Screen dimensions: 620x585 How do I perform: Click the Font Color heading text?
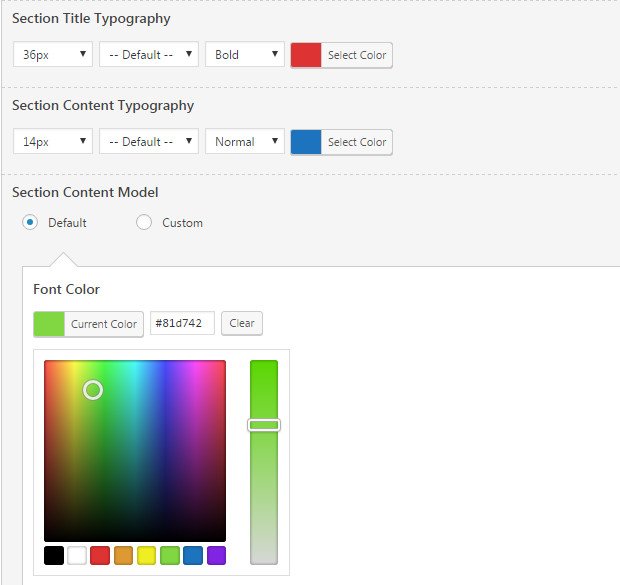pyautogui.click(x=66, y=289)
